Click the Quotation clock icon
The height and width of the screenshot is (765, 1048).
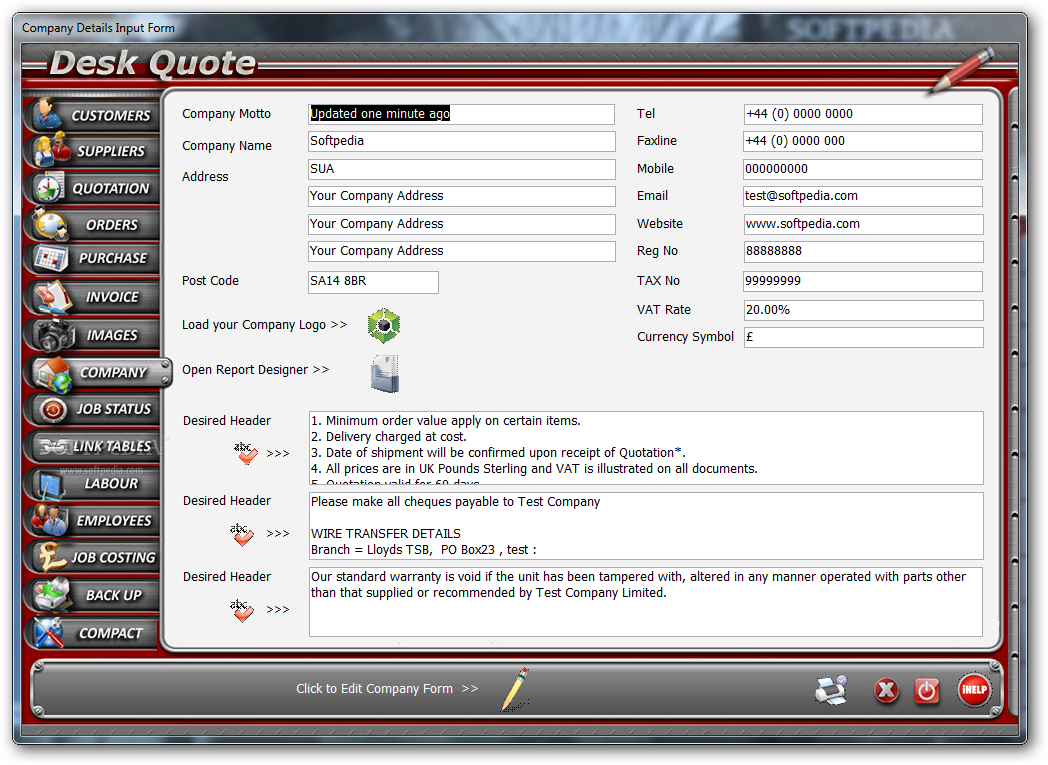coord(49,188)
